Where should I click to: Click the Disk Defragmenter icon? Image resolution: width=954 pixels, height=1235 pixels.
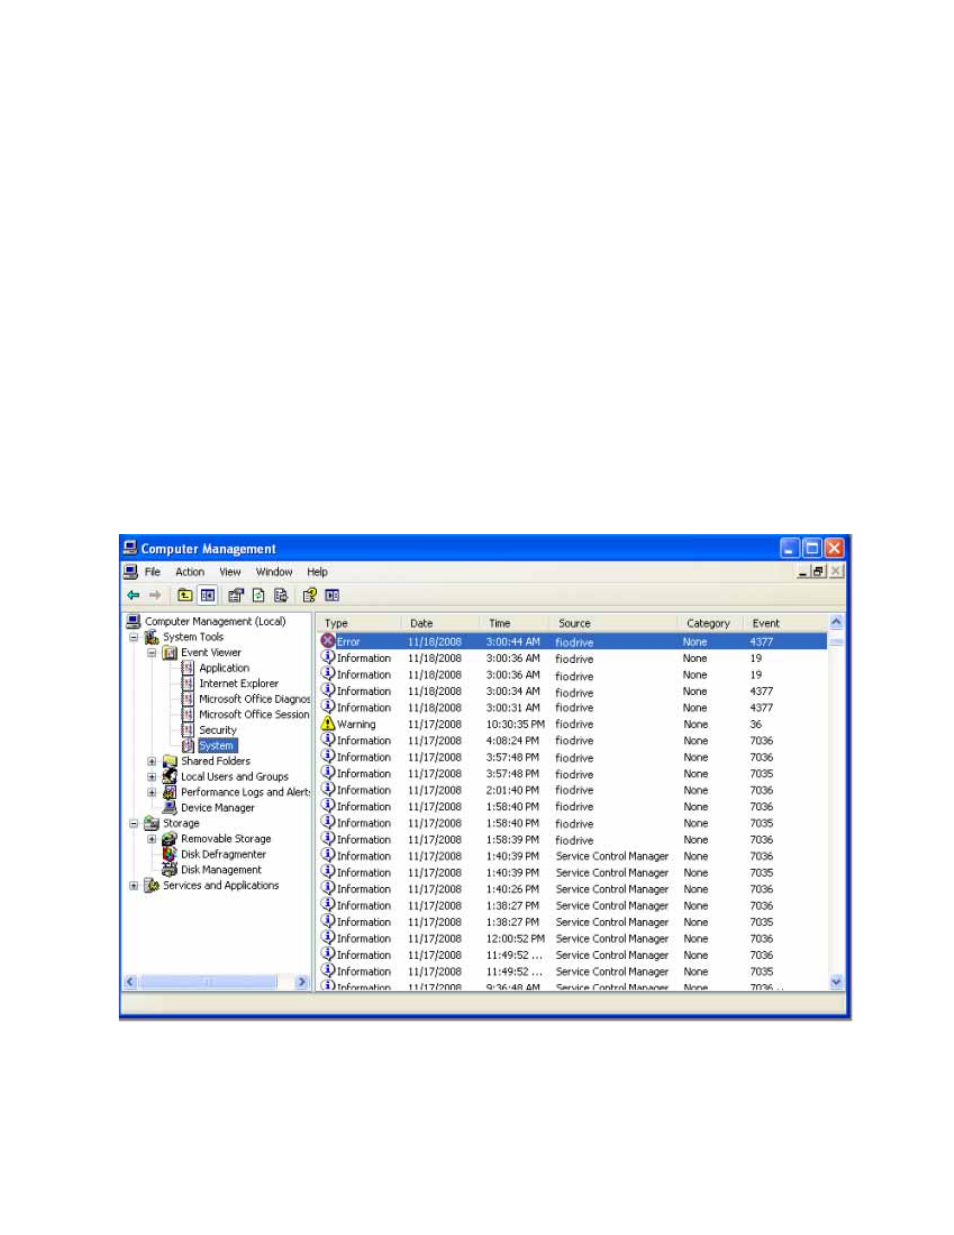coord(170,855)
